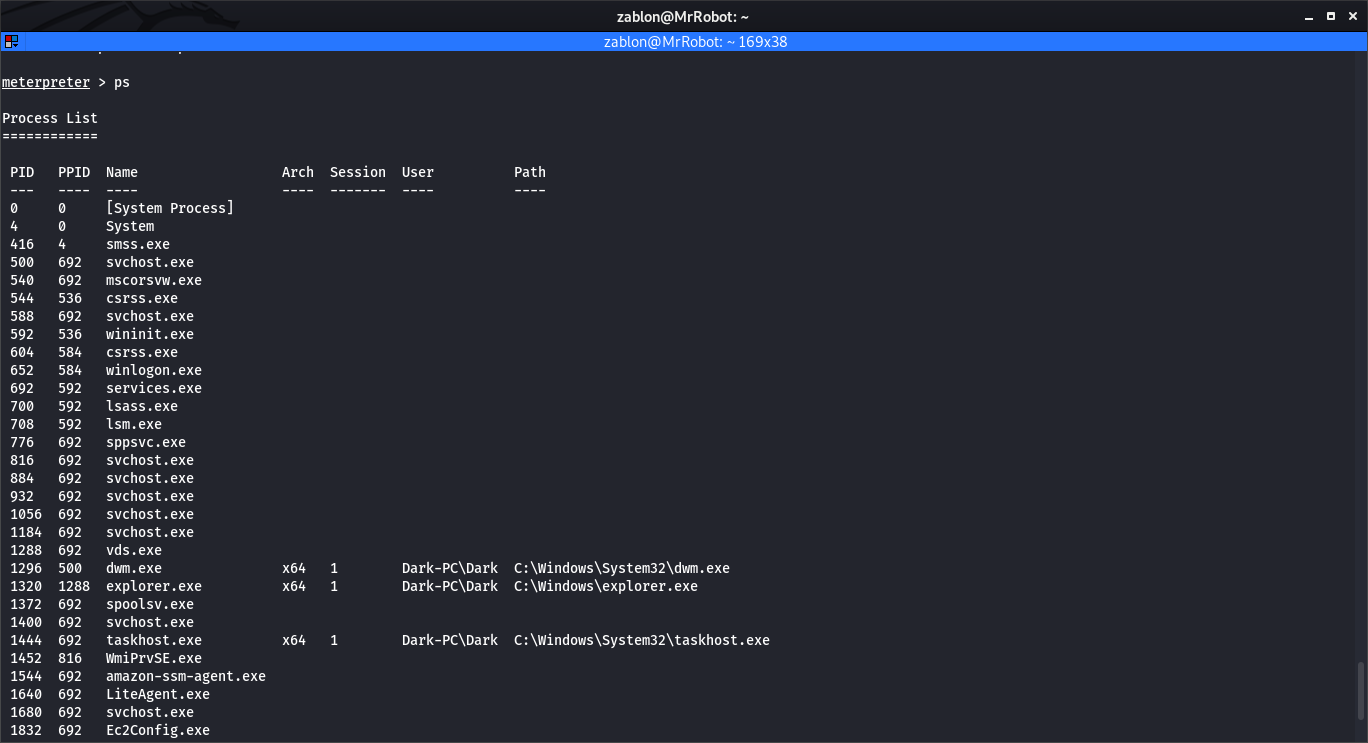Click the PPID column header
This screenshot has width=1368, height=743.
pyautogui.click(x=74, y=172)
